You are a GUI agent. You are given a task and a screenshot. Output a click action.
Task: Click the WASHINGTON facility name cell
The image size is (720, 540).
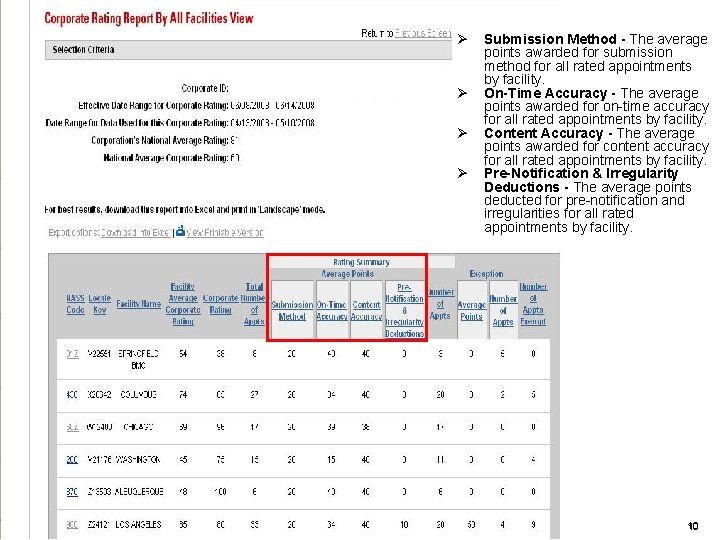pos(138,459)
